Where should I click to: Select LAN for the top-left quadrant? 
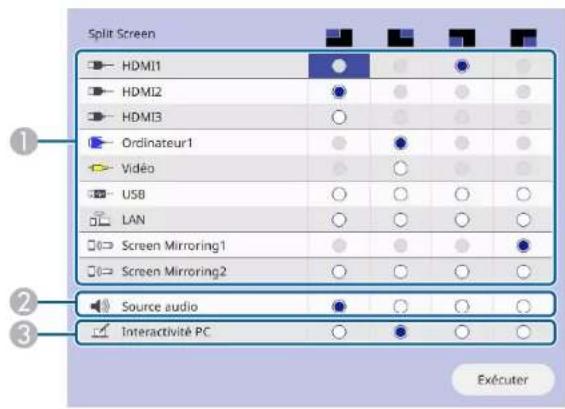(x=339, y=219)
